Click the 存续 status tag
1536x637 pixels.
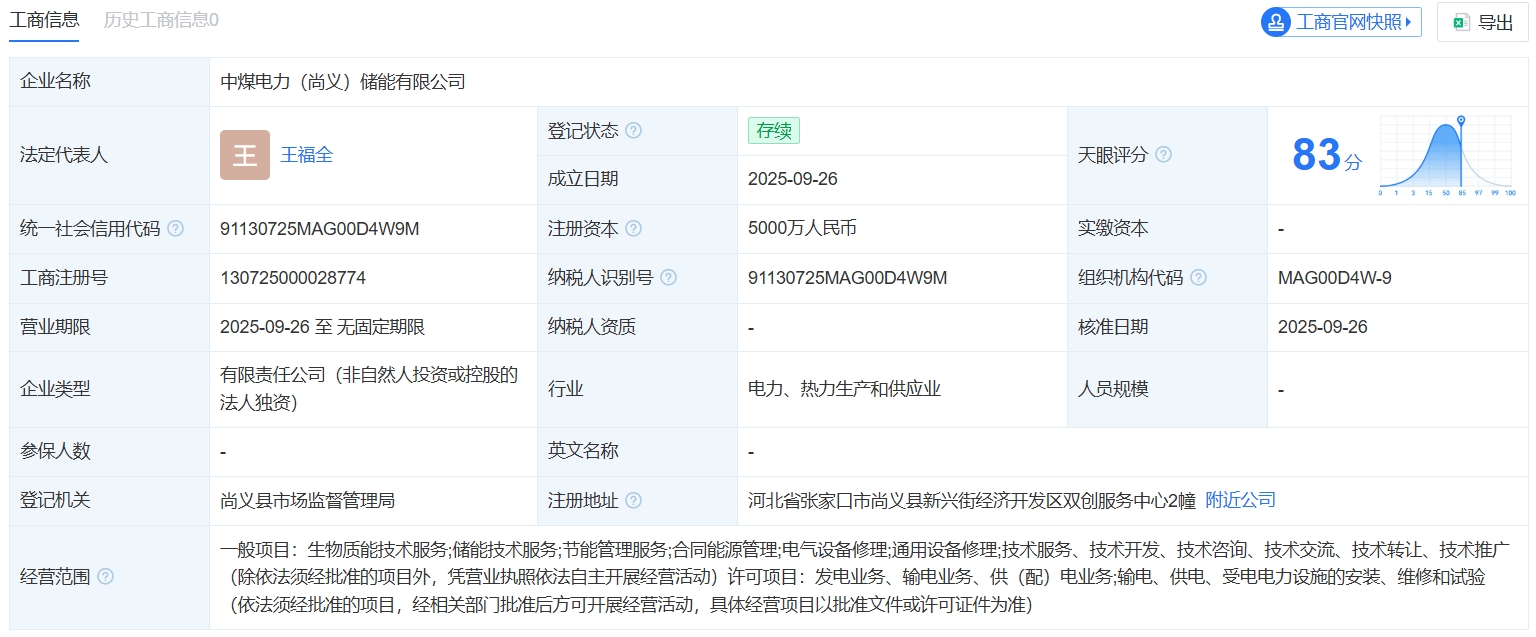[x=773, y=131]
